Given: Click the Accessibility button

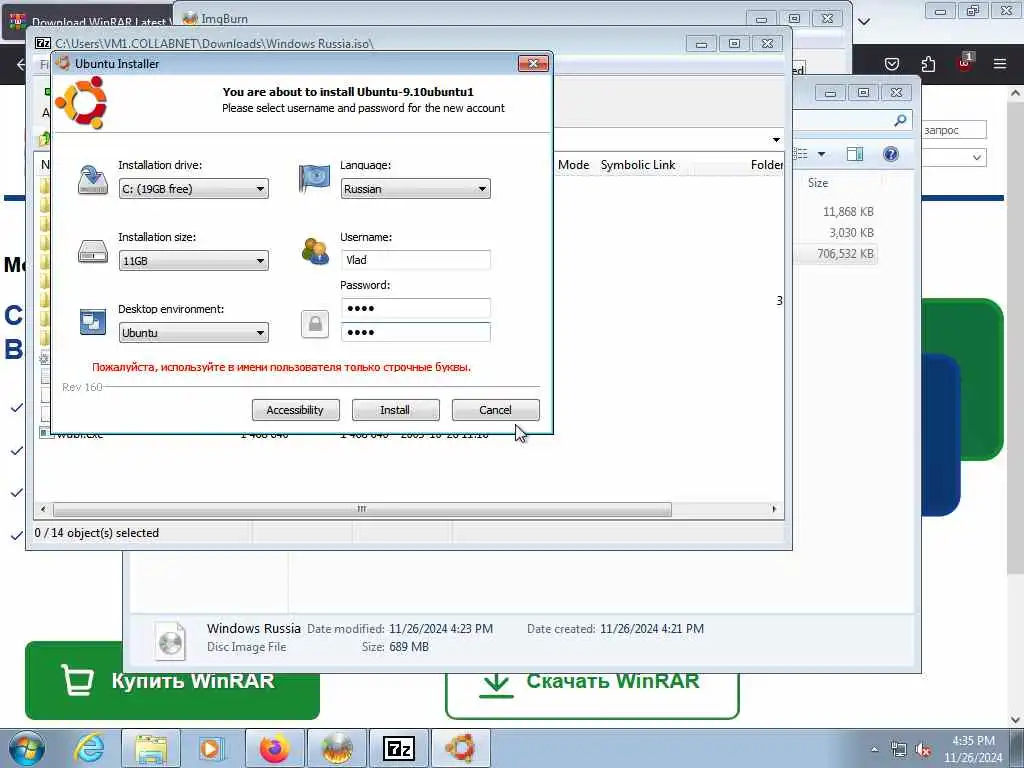Looking at the screenshot, I should click(x=295, y=410).
